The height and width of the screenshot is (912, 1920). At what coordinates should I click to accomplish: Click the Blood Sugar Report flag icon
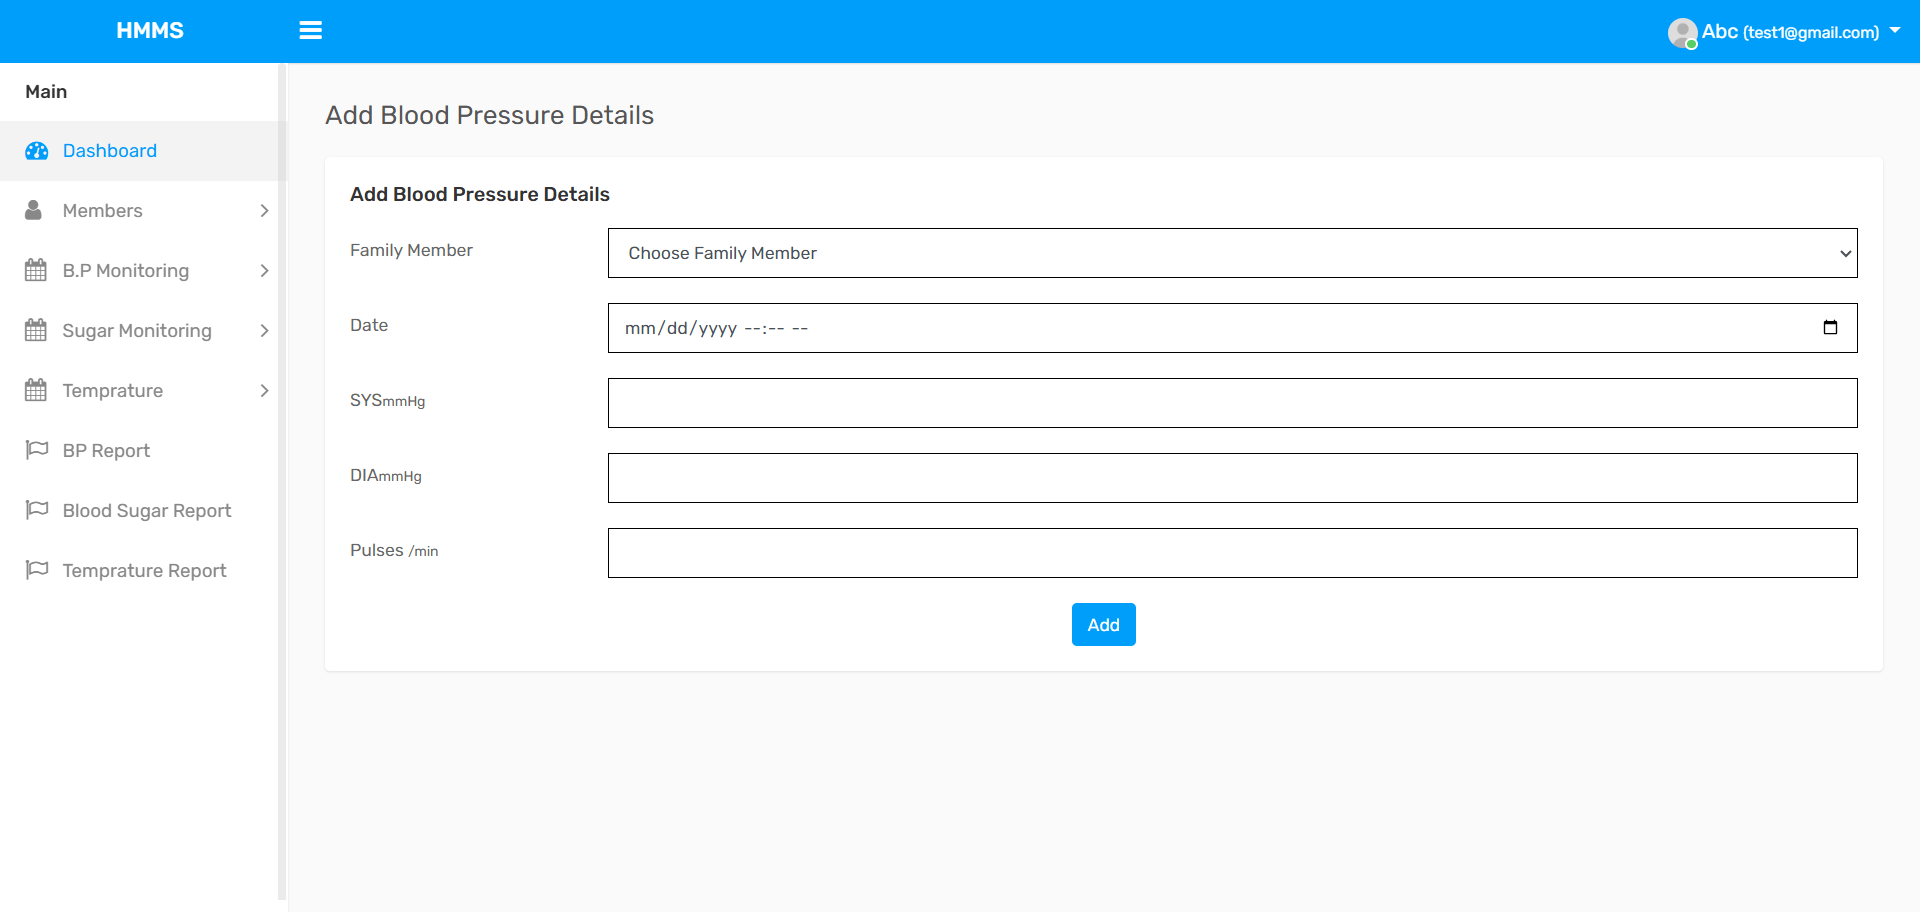pos(36,510)
